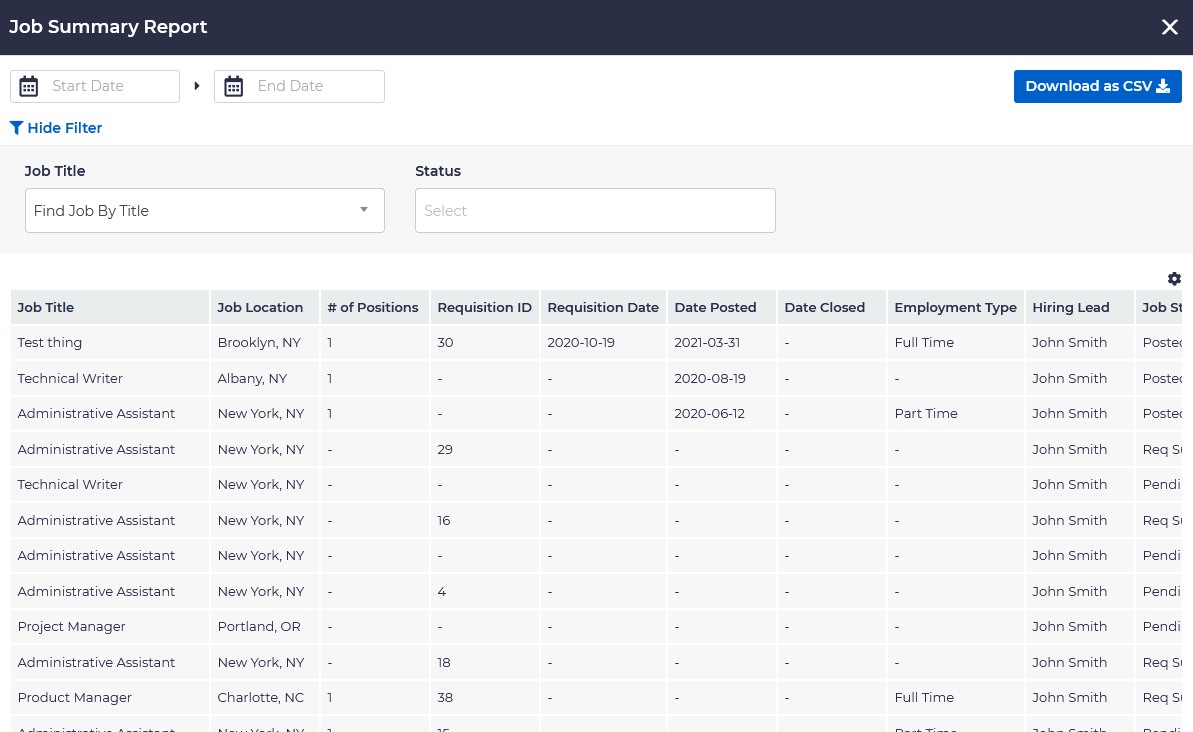Screen dimensions: 1193x732
Task: Click the End Date calendar icon
Action: pyautogui.click(x=234, y=86)
